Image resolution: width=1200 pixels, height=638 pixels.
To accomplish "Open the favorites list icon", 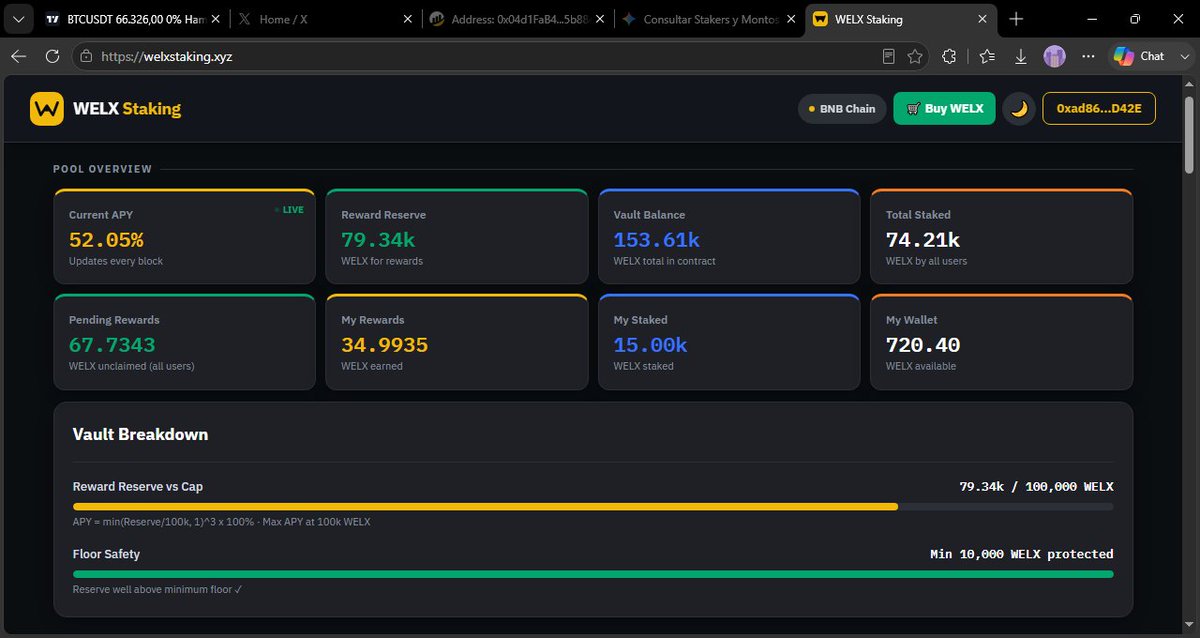I will tap(987, 57).
